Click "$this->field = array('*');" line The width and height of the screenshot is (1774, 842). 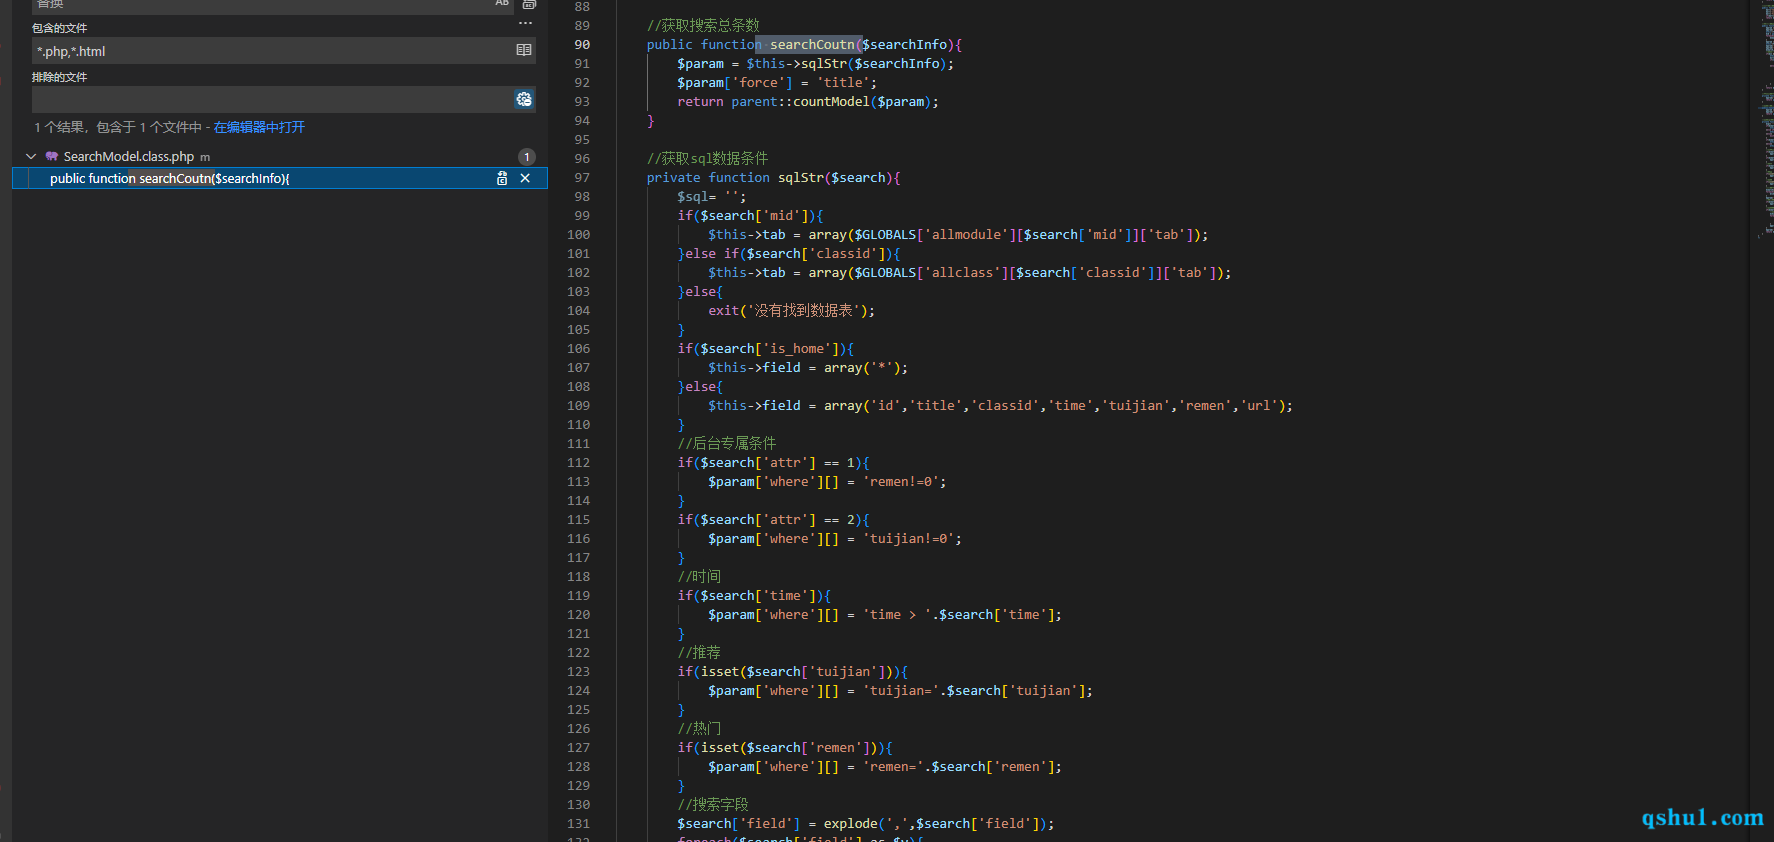[x=808, y=367]
